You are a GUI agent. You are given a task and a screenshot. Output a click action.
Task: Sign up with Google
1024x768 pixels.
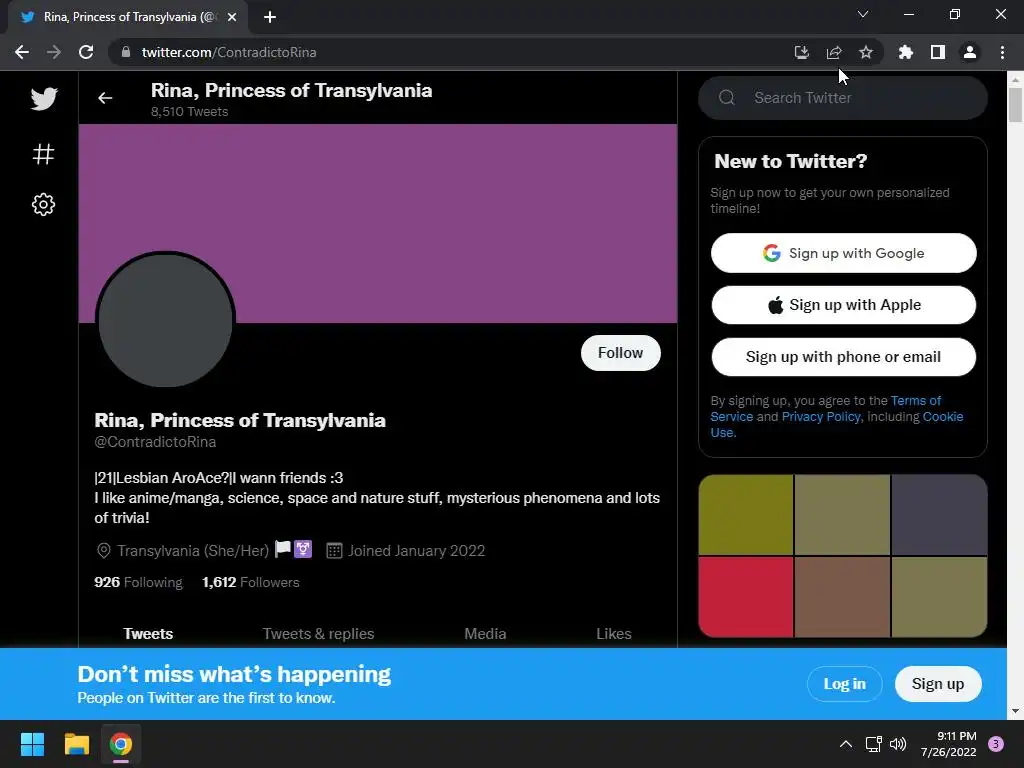844,253
